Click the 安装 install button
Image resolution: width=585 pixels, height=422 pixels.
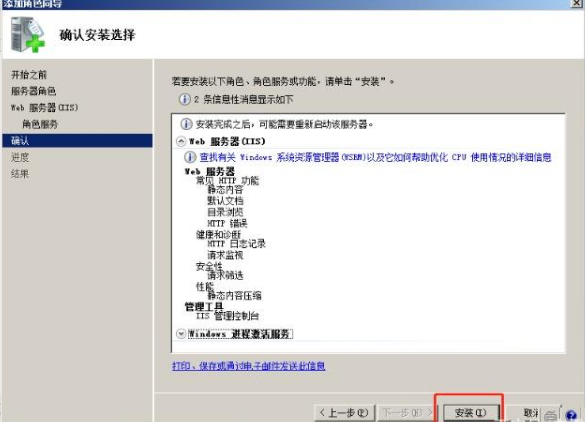point(470,413)
